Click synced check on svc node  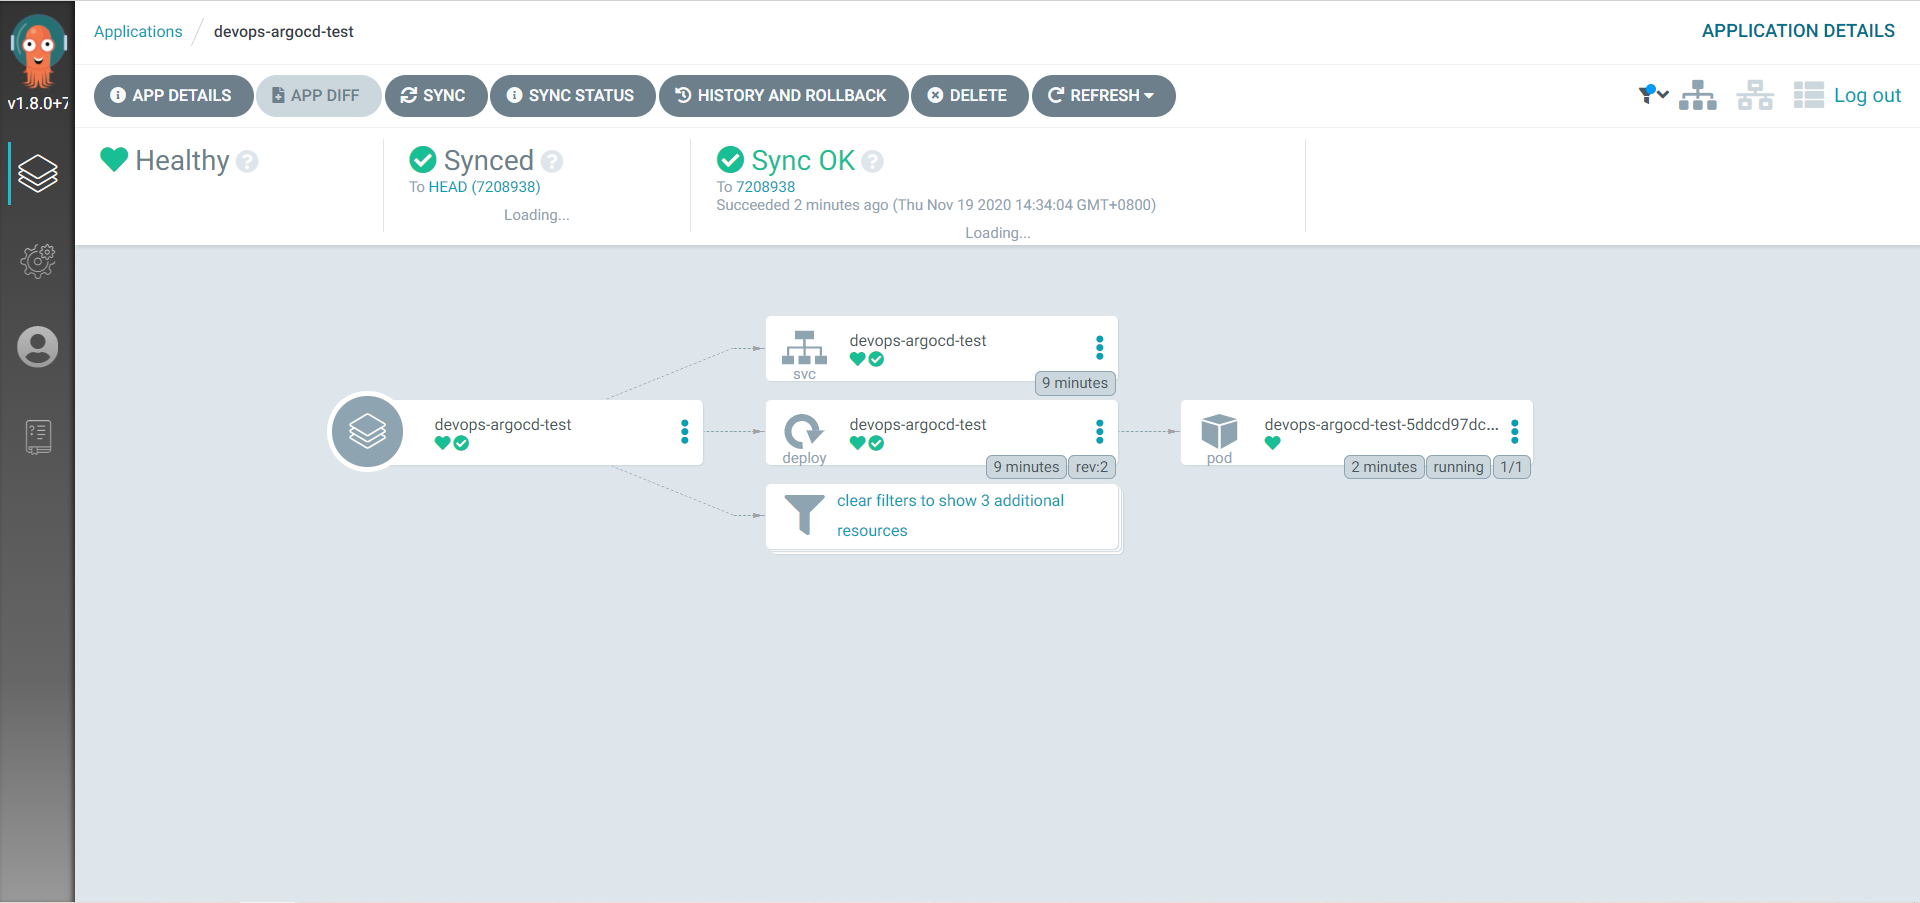pyautogui.click(x=876, y=359)
